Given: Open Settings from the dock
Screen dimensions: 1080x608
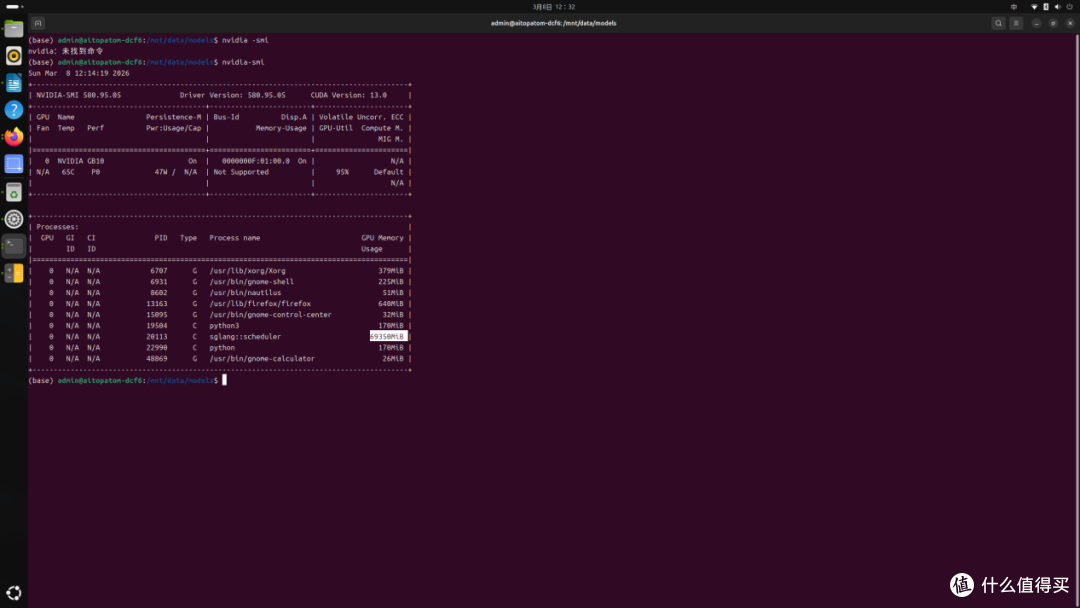Looking at the screenshot, I should (14, 219).
